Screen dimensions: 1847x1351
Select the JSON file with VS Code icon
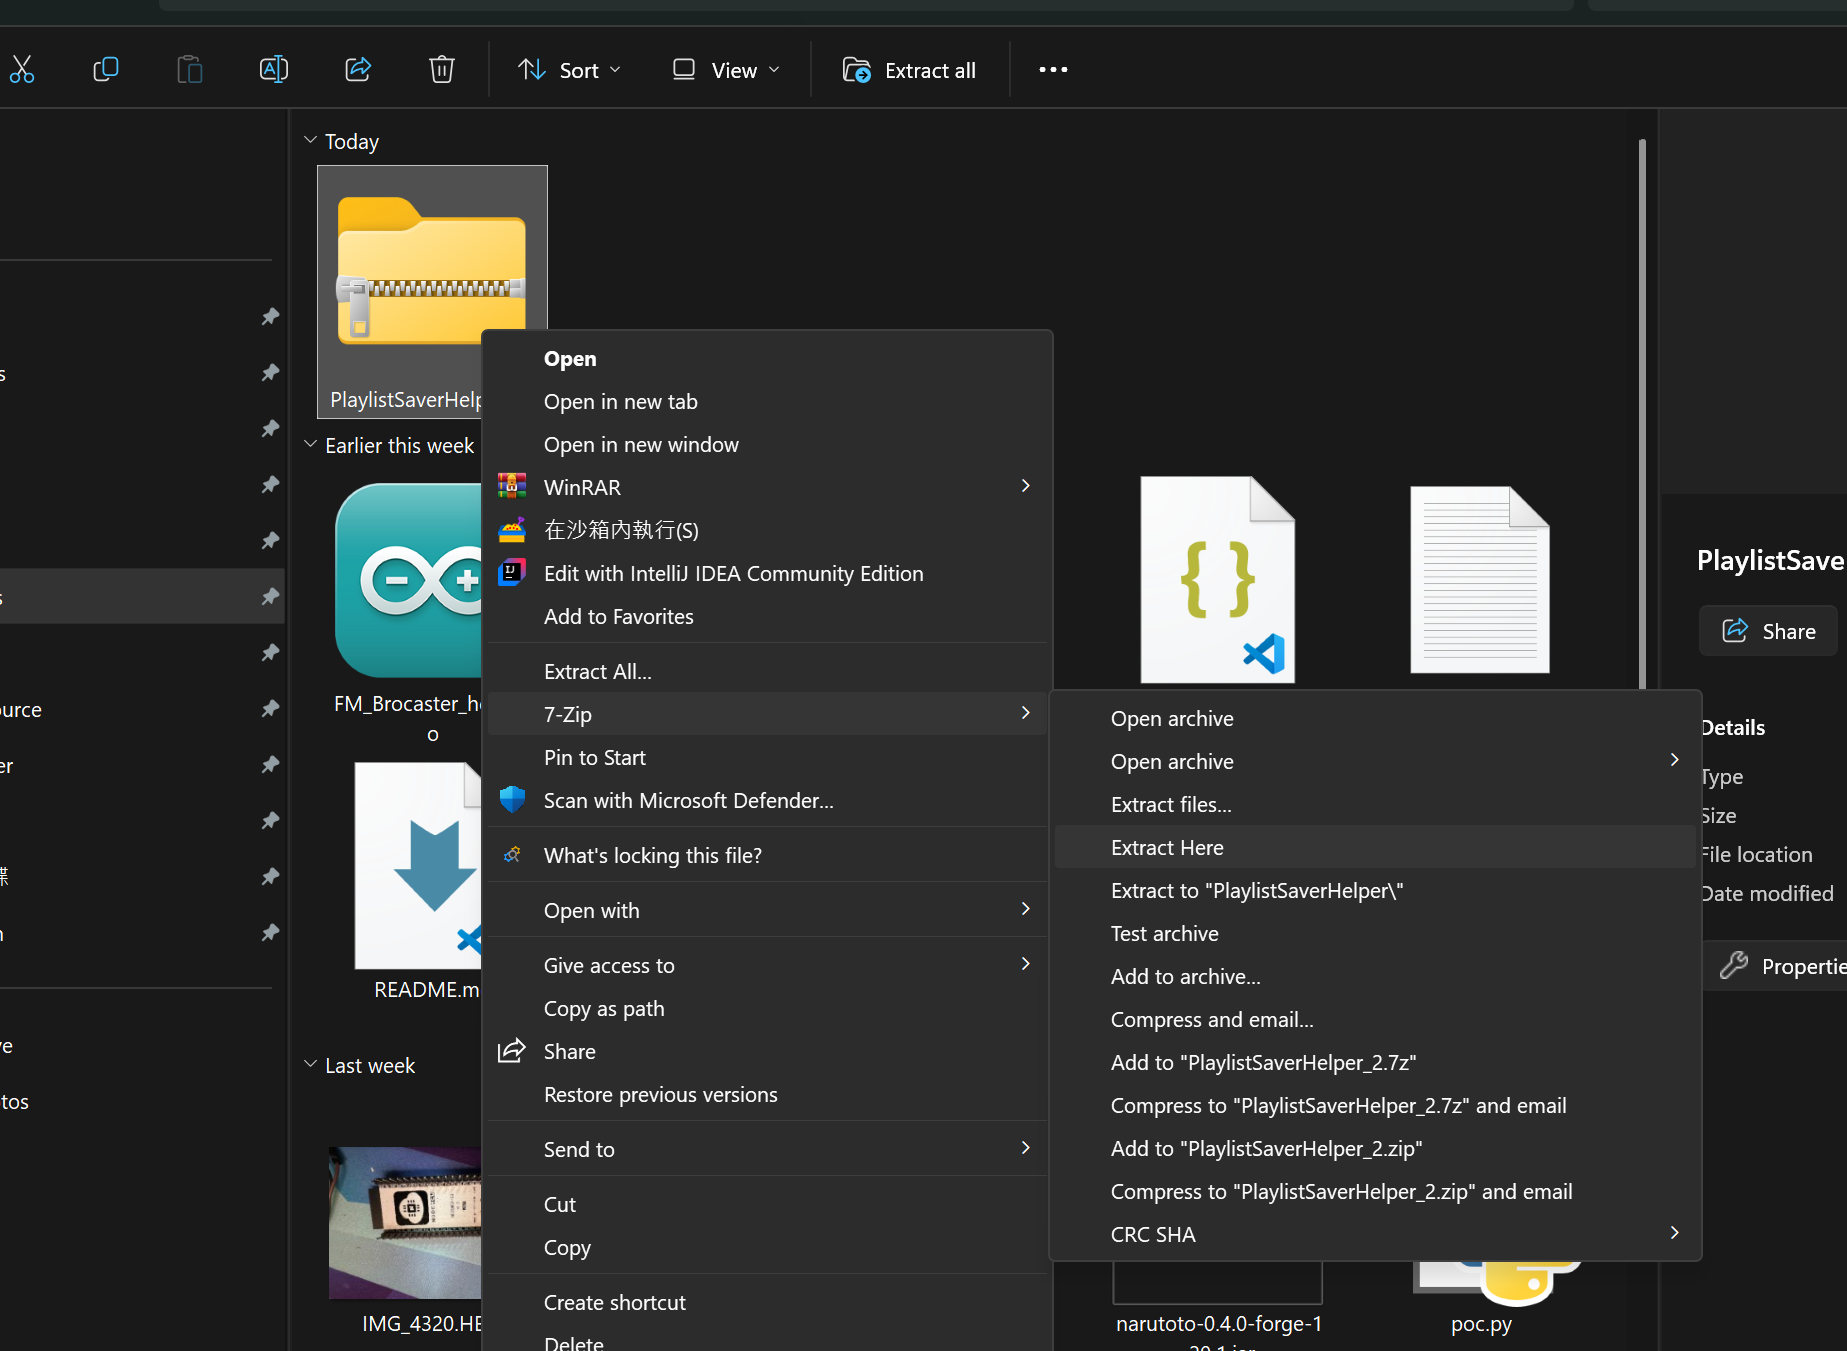coord(1218,580)
